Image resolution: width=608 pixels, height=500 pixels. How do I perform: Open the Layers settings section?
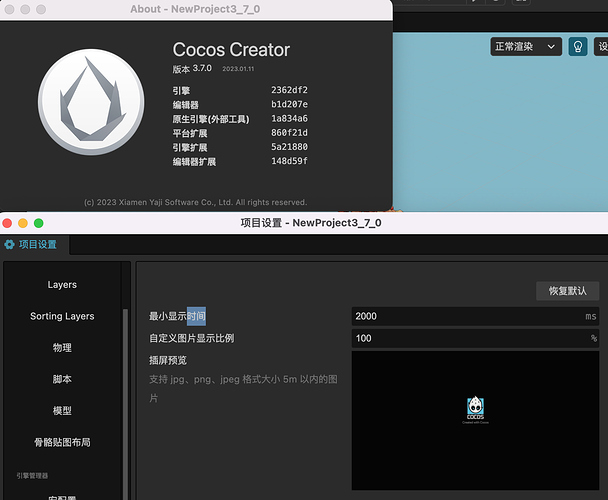[62, 285]
